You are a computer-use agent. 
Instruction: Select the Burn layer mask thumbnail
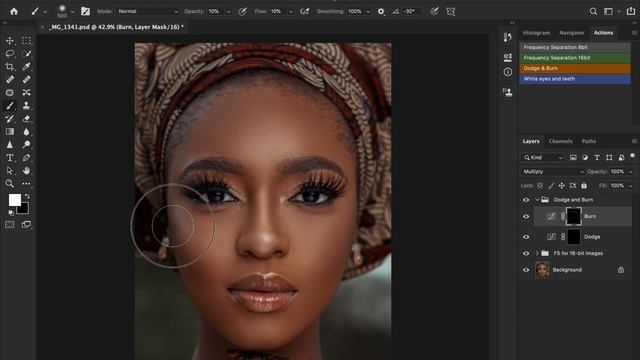point(573,216)
